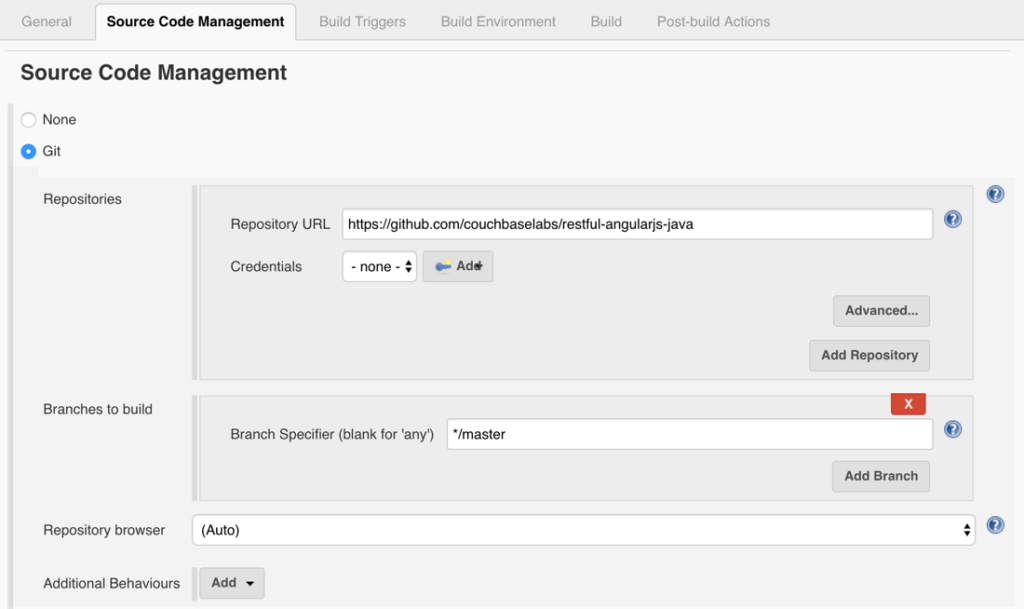The image size is (1024, 609).
Task: Reselect Git radio button under Source Code Management
Action: pos(28,151)
